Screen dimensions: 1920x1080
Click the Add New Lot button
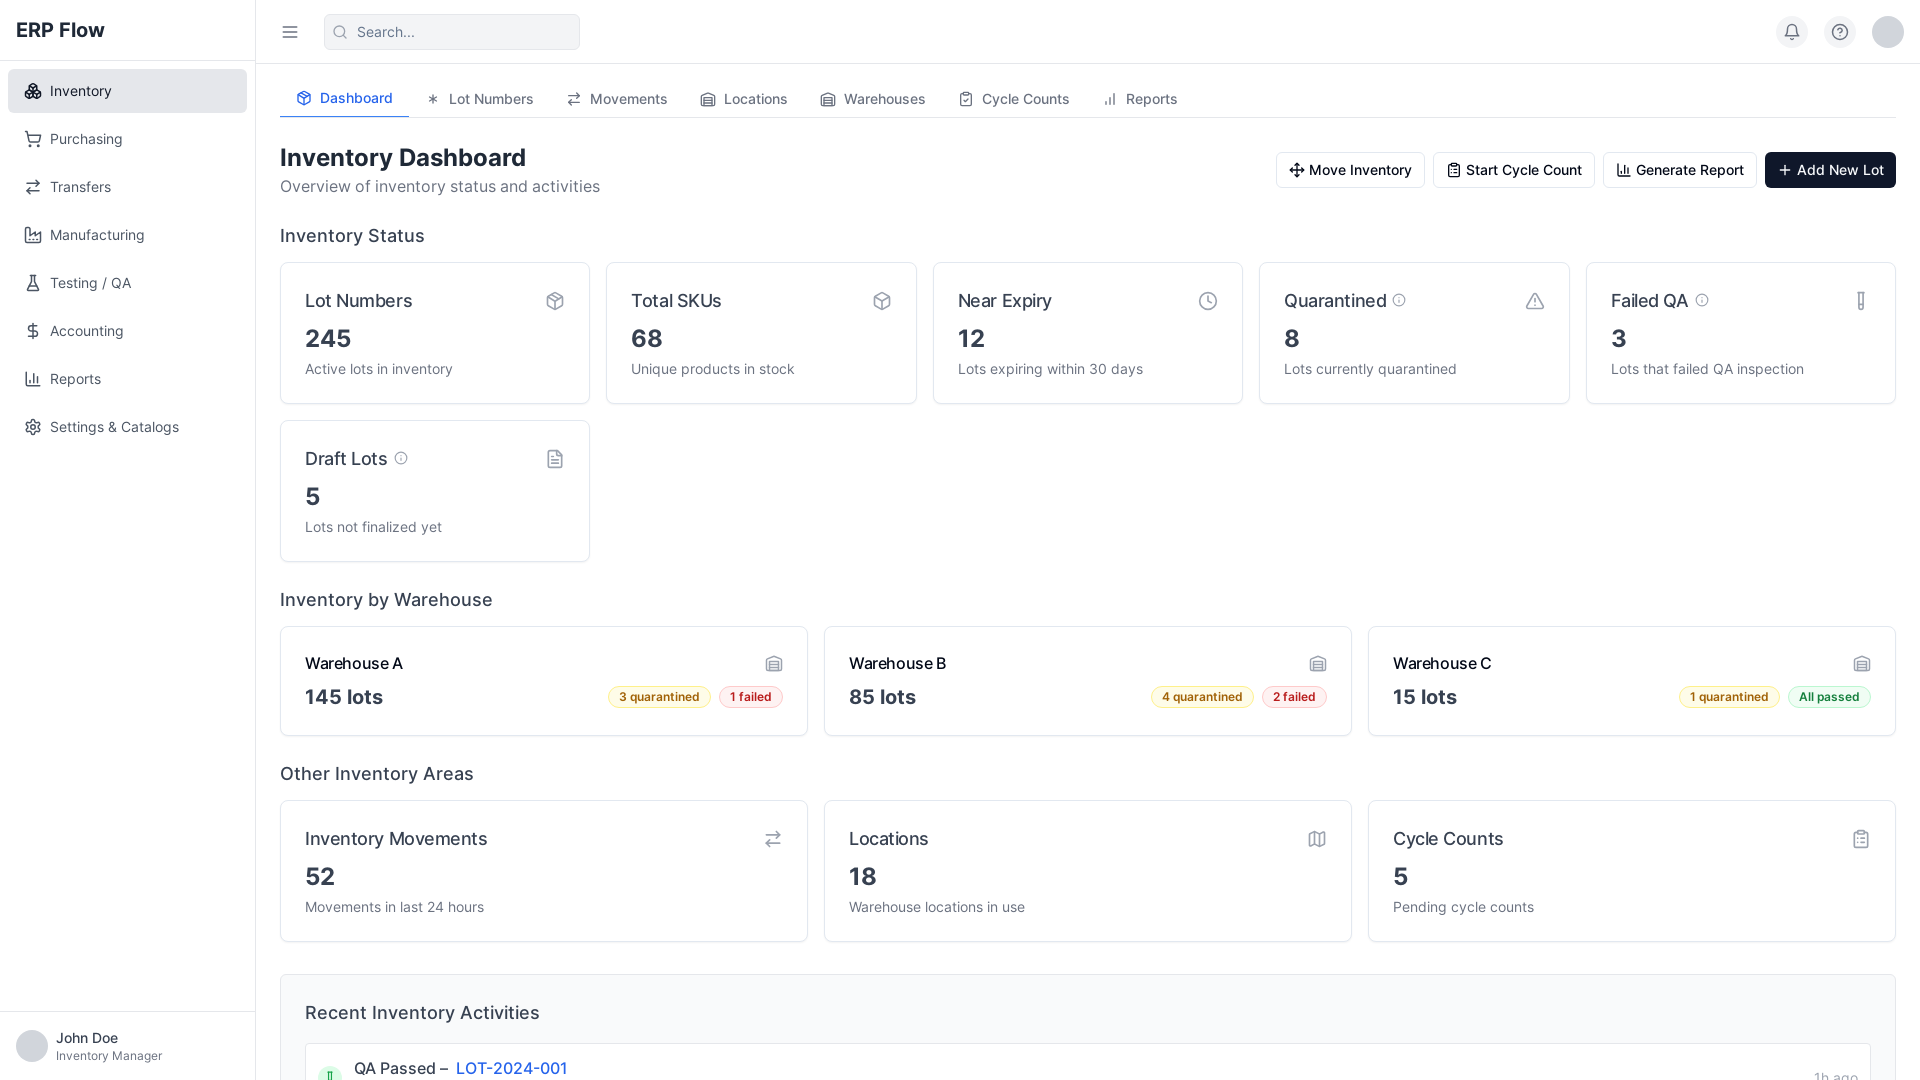pos(1830,170)
